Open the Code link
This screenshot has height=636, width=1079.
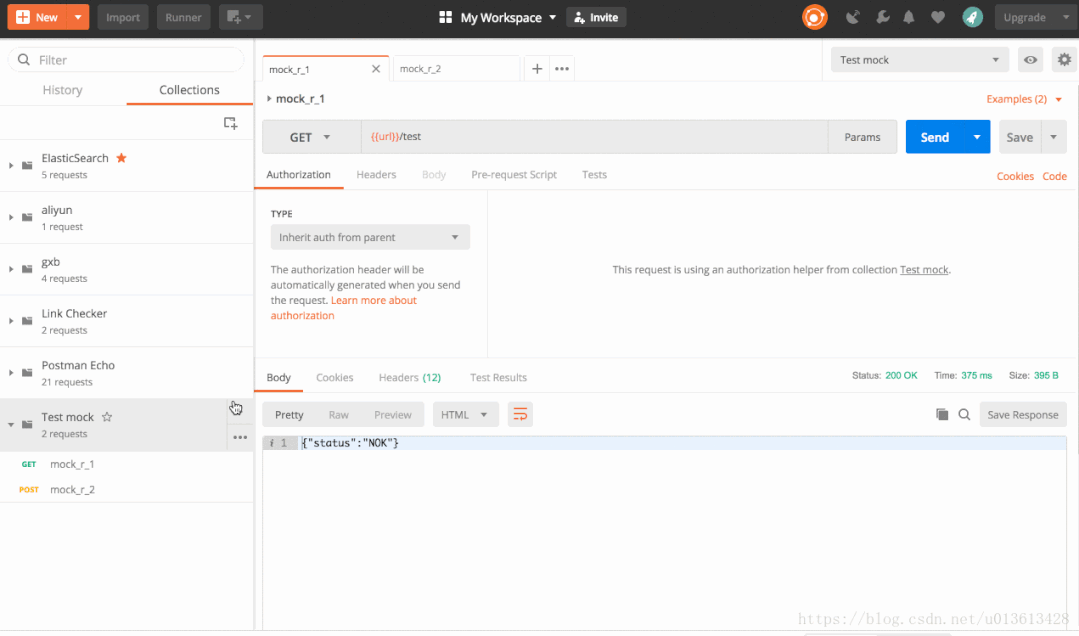tap(1054, 176)
